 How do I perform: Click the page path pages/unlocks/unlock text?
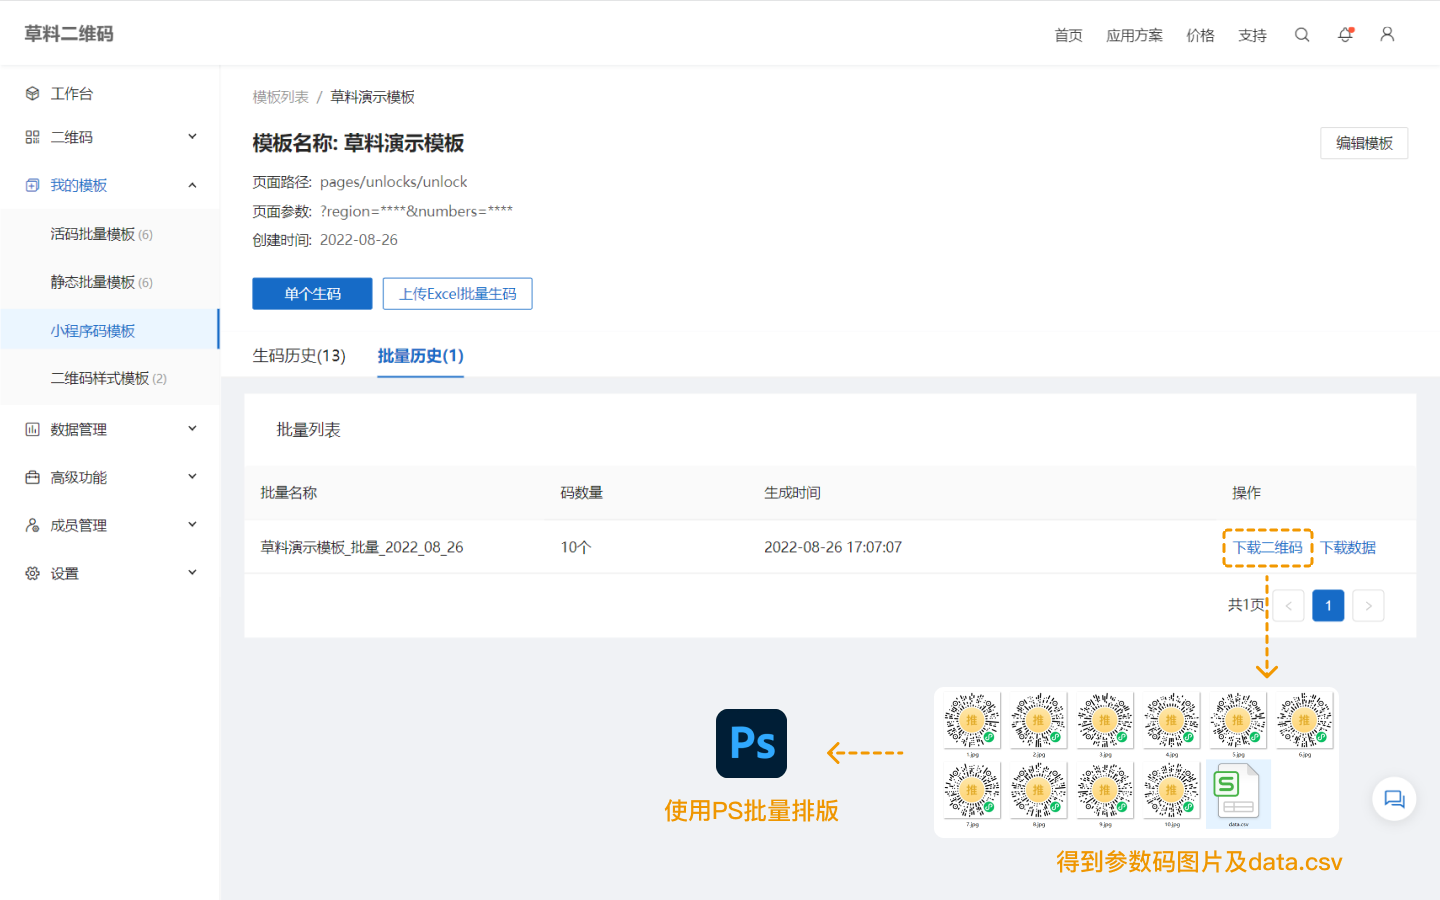point(393,182)
